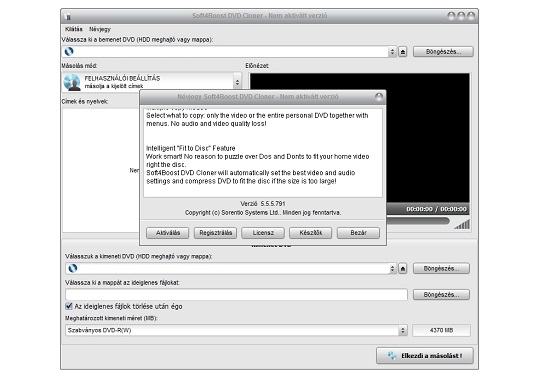Click the Regisztrálás button
Image resolution: width=550 pixels, height=381 pixels.
[x=215, y=233]
